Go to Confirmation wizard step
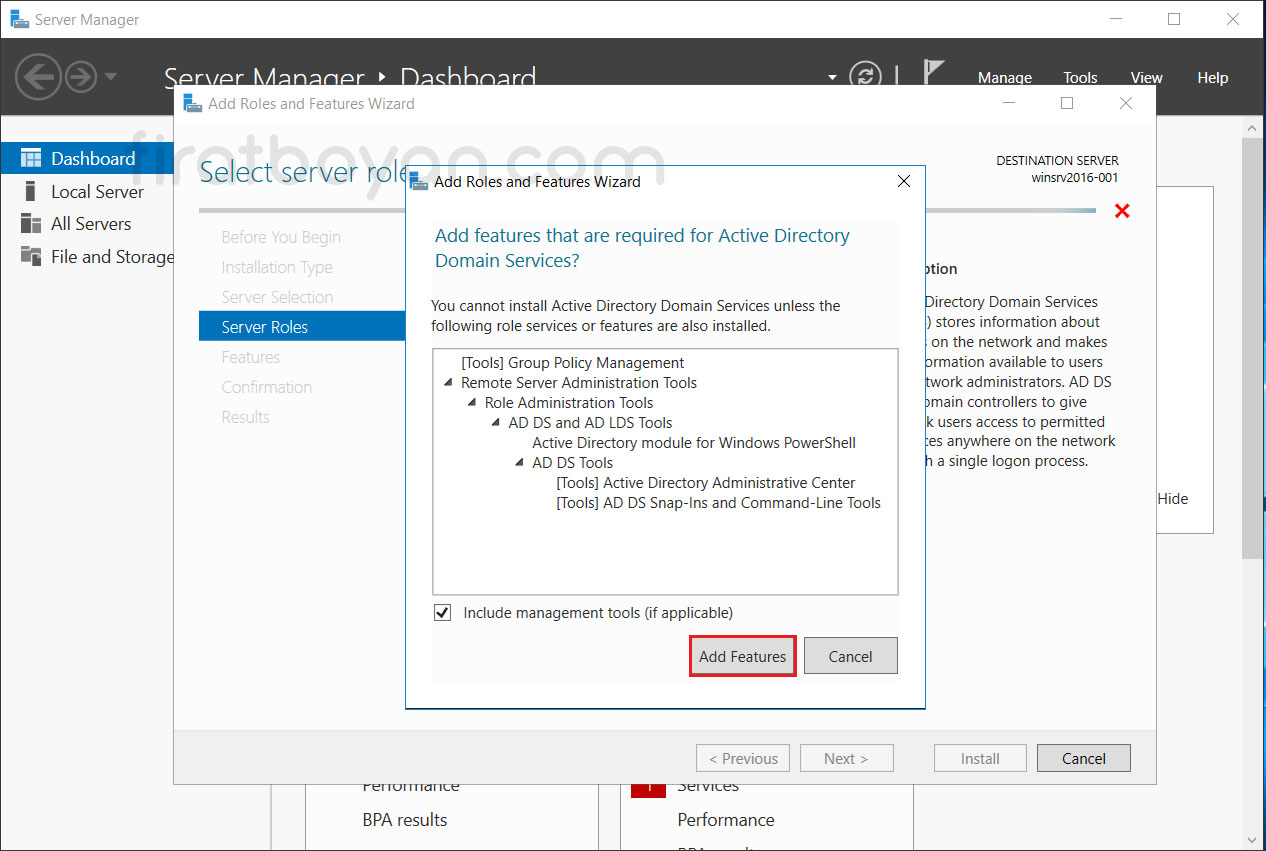 [x=267, y=387]
